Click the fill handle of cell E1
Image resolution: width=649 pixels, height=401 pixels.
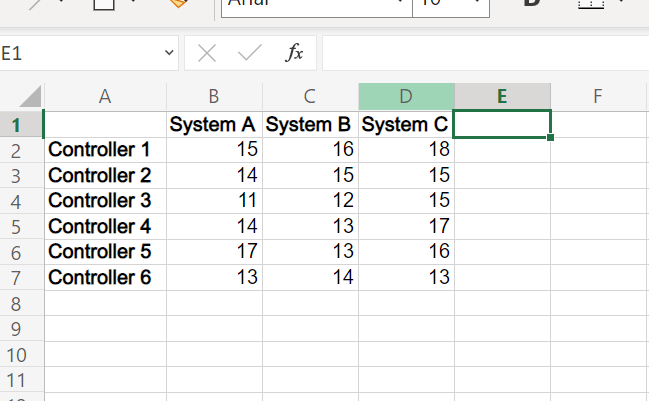(550, 137)
